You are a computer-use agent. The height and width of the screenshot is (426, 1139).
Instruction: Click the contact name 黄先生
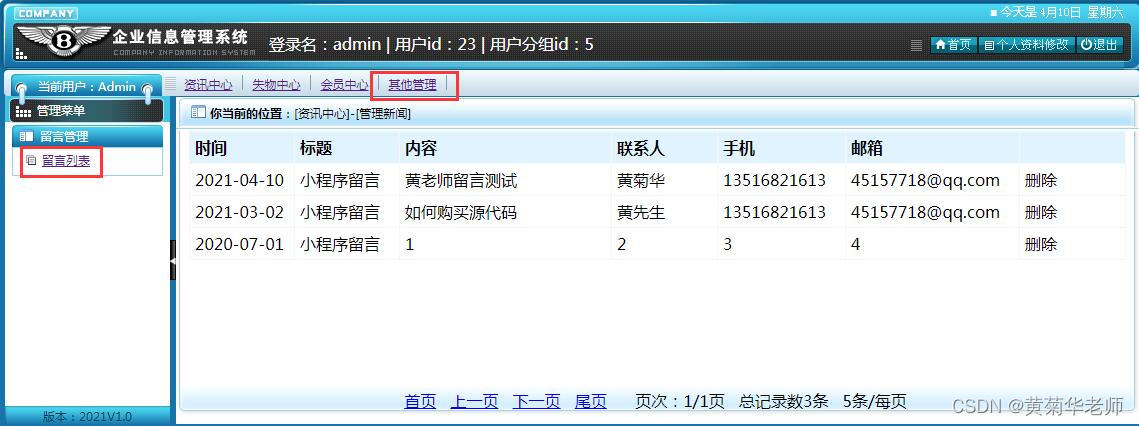click(x=641, y=212)
